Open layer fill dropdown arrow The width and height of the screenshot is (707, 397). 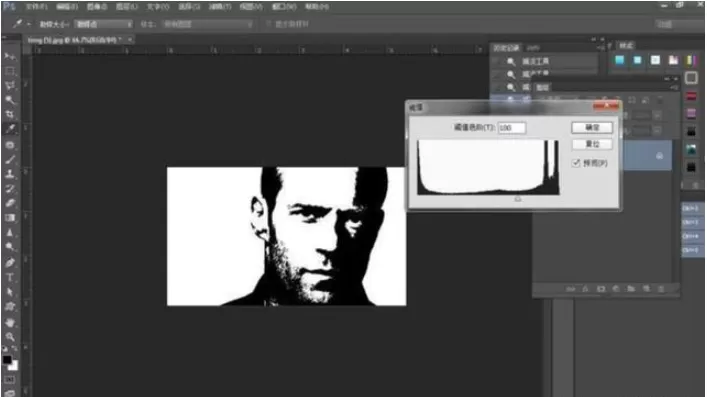pyautogui.click(x=657, y=131)
